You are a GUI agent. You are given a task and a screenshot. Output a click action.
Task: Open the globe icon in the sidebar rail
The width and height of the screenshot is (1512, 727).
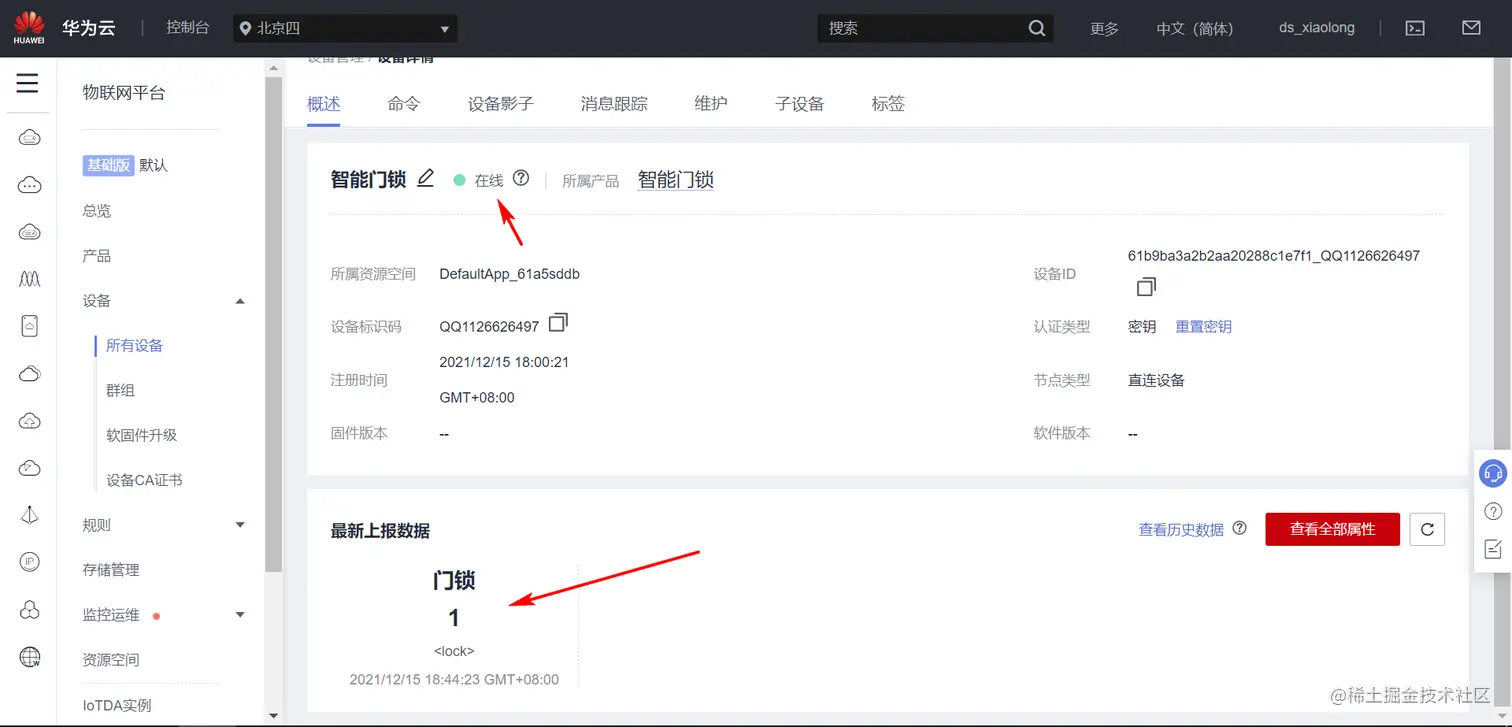[30, 657]
